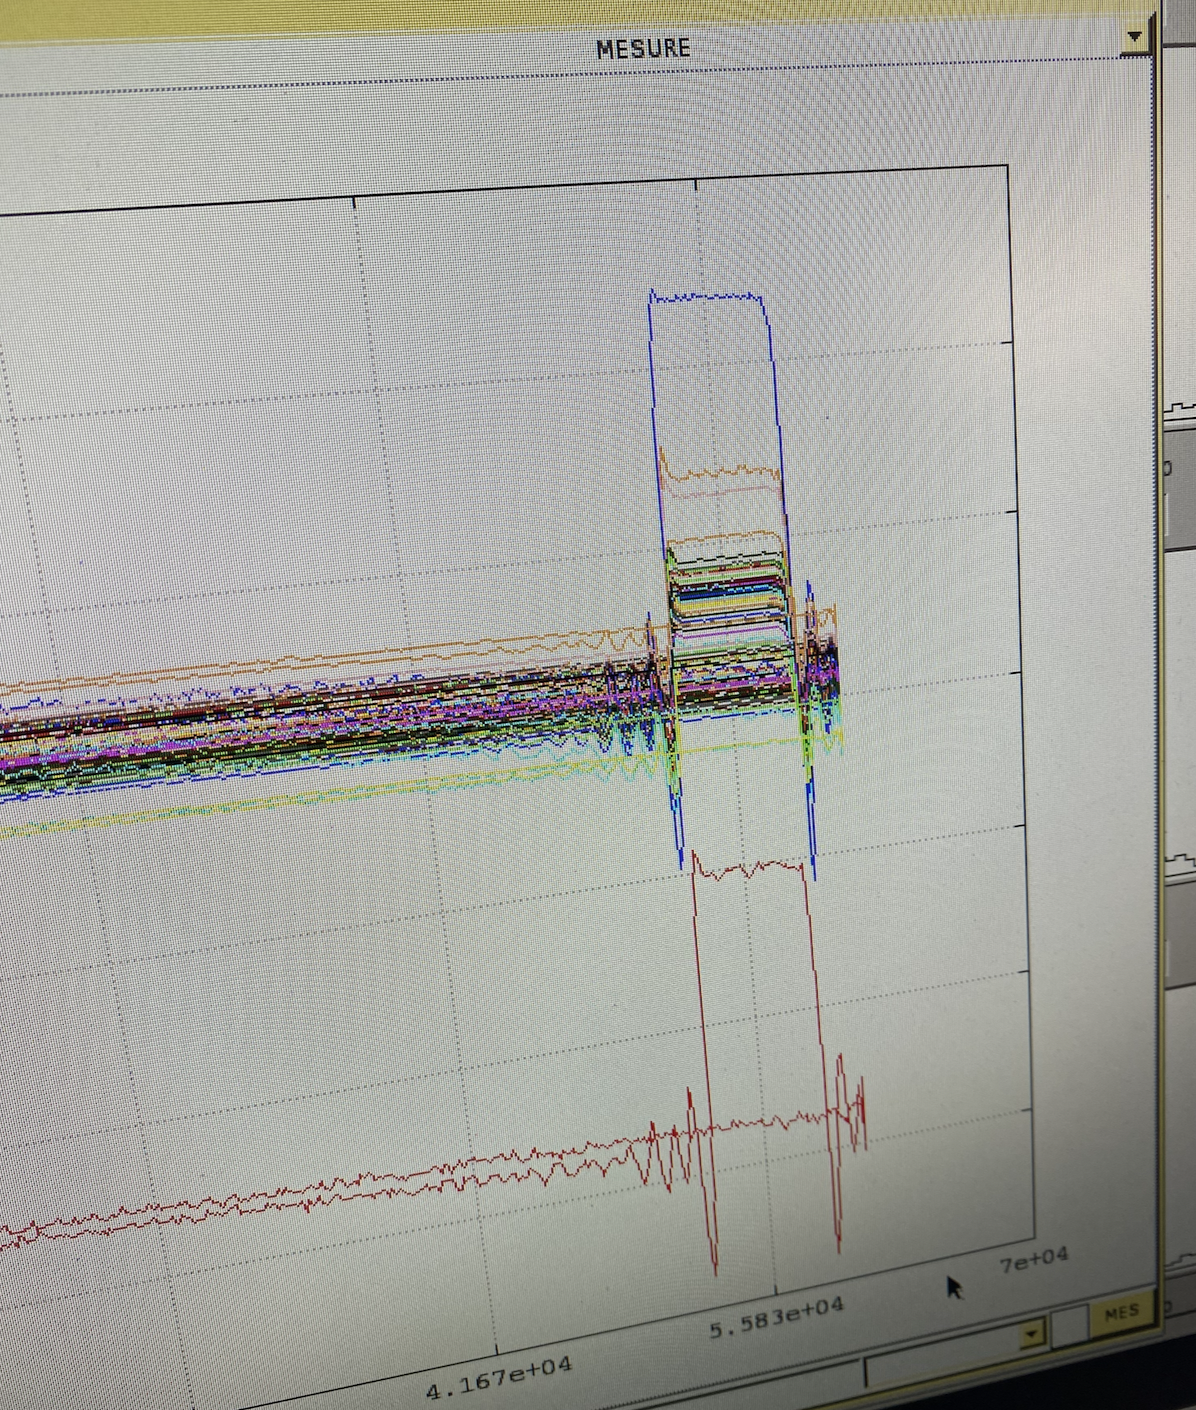Viewport: 1196px width, 1410px height.
Task: Click the lowest step-waveform icon at right edge
Action: [1182, 1258]
